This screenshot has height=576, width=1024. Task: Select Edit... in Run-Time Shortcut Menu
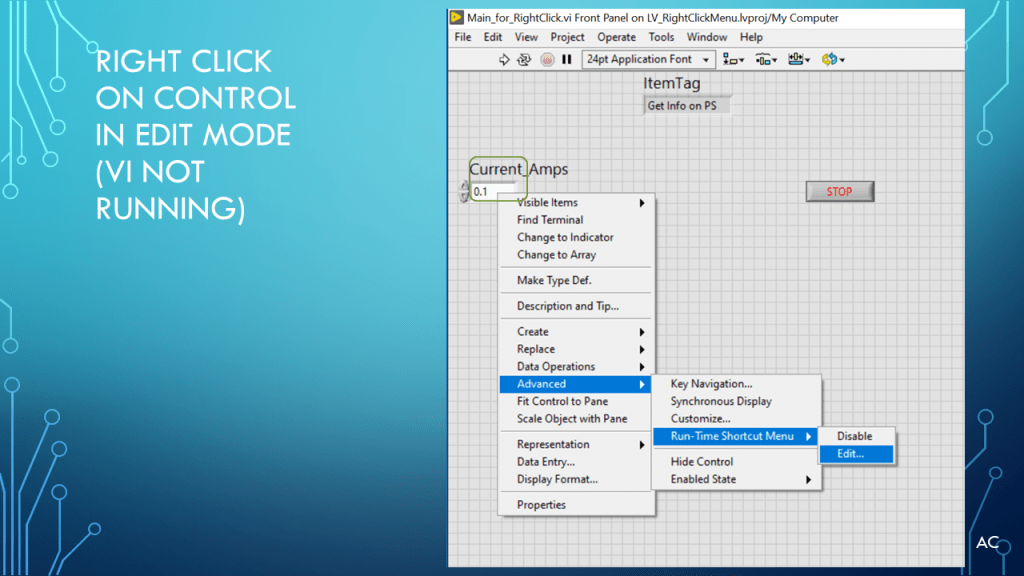point(851,454)
